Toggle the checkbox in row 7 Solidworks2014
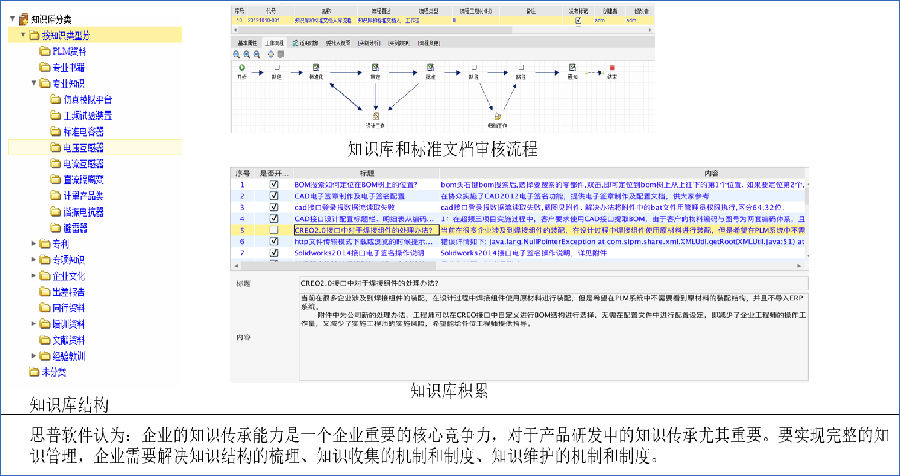Image resolution: width=900 pixels, height=476 pixels. click(x=274, y=252)
